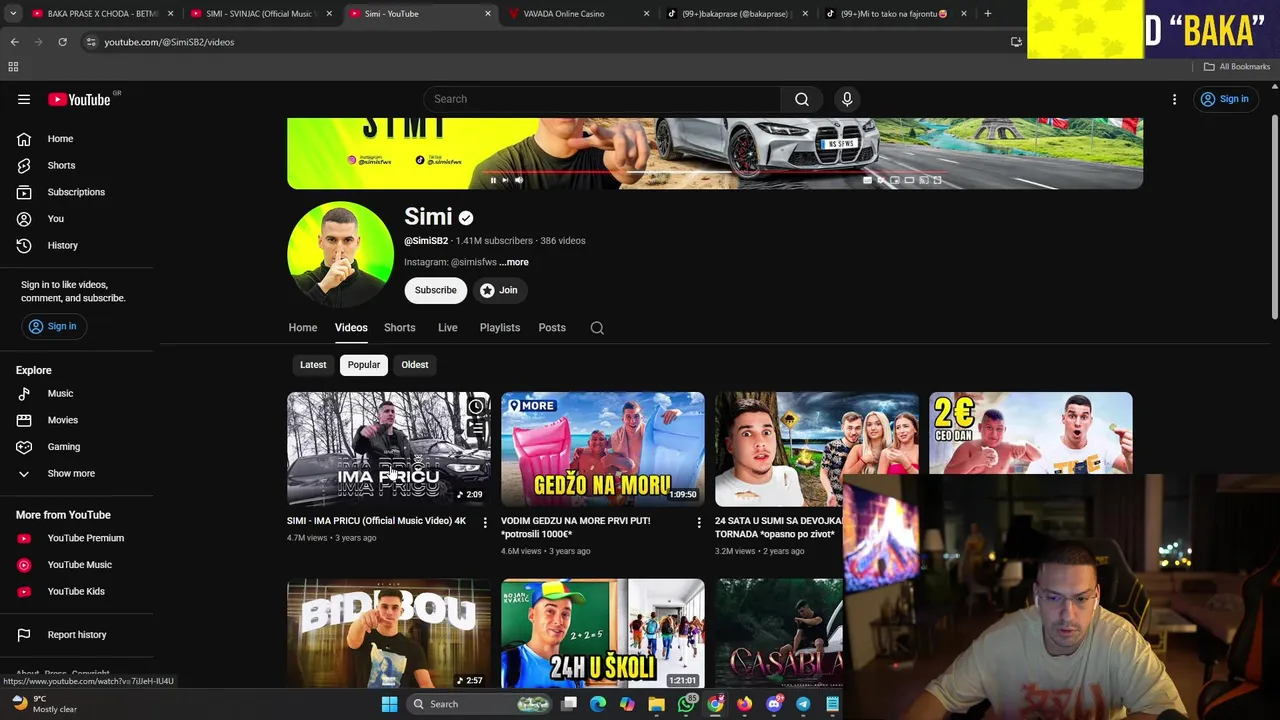1280x720 pixels.
Task: Click the Subscribe button
Action: tap(436, 290)
